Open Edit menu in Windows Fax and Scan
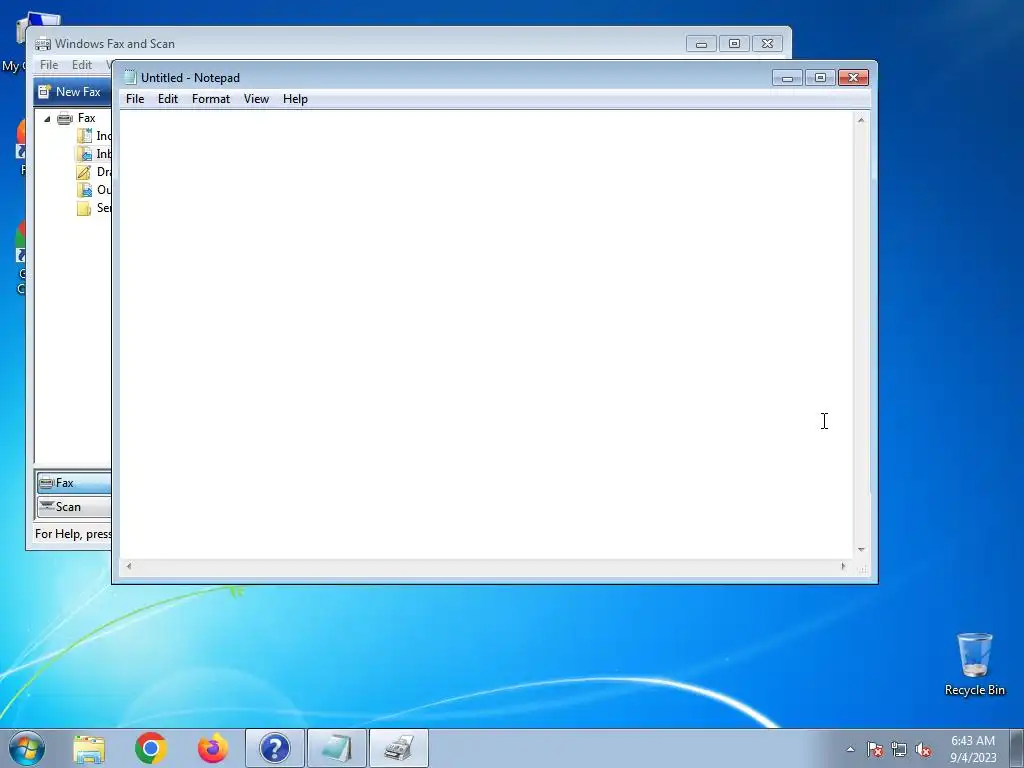Viewport: 1024px width, 768px height. (82, 65)
